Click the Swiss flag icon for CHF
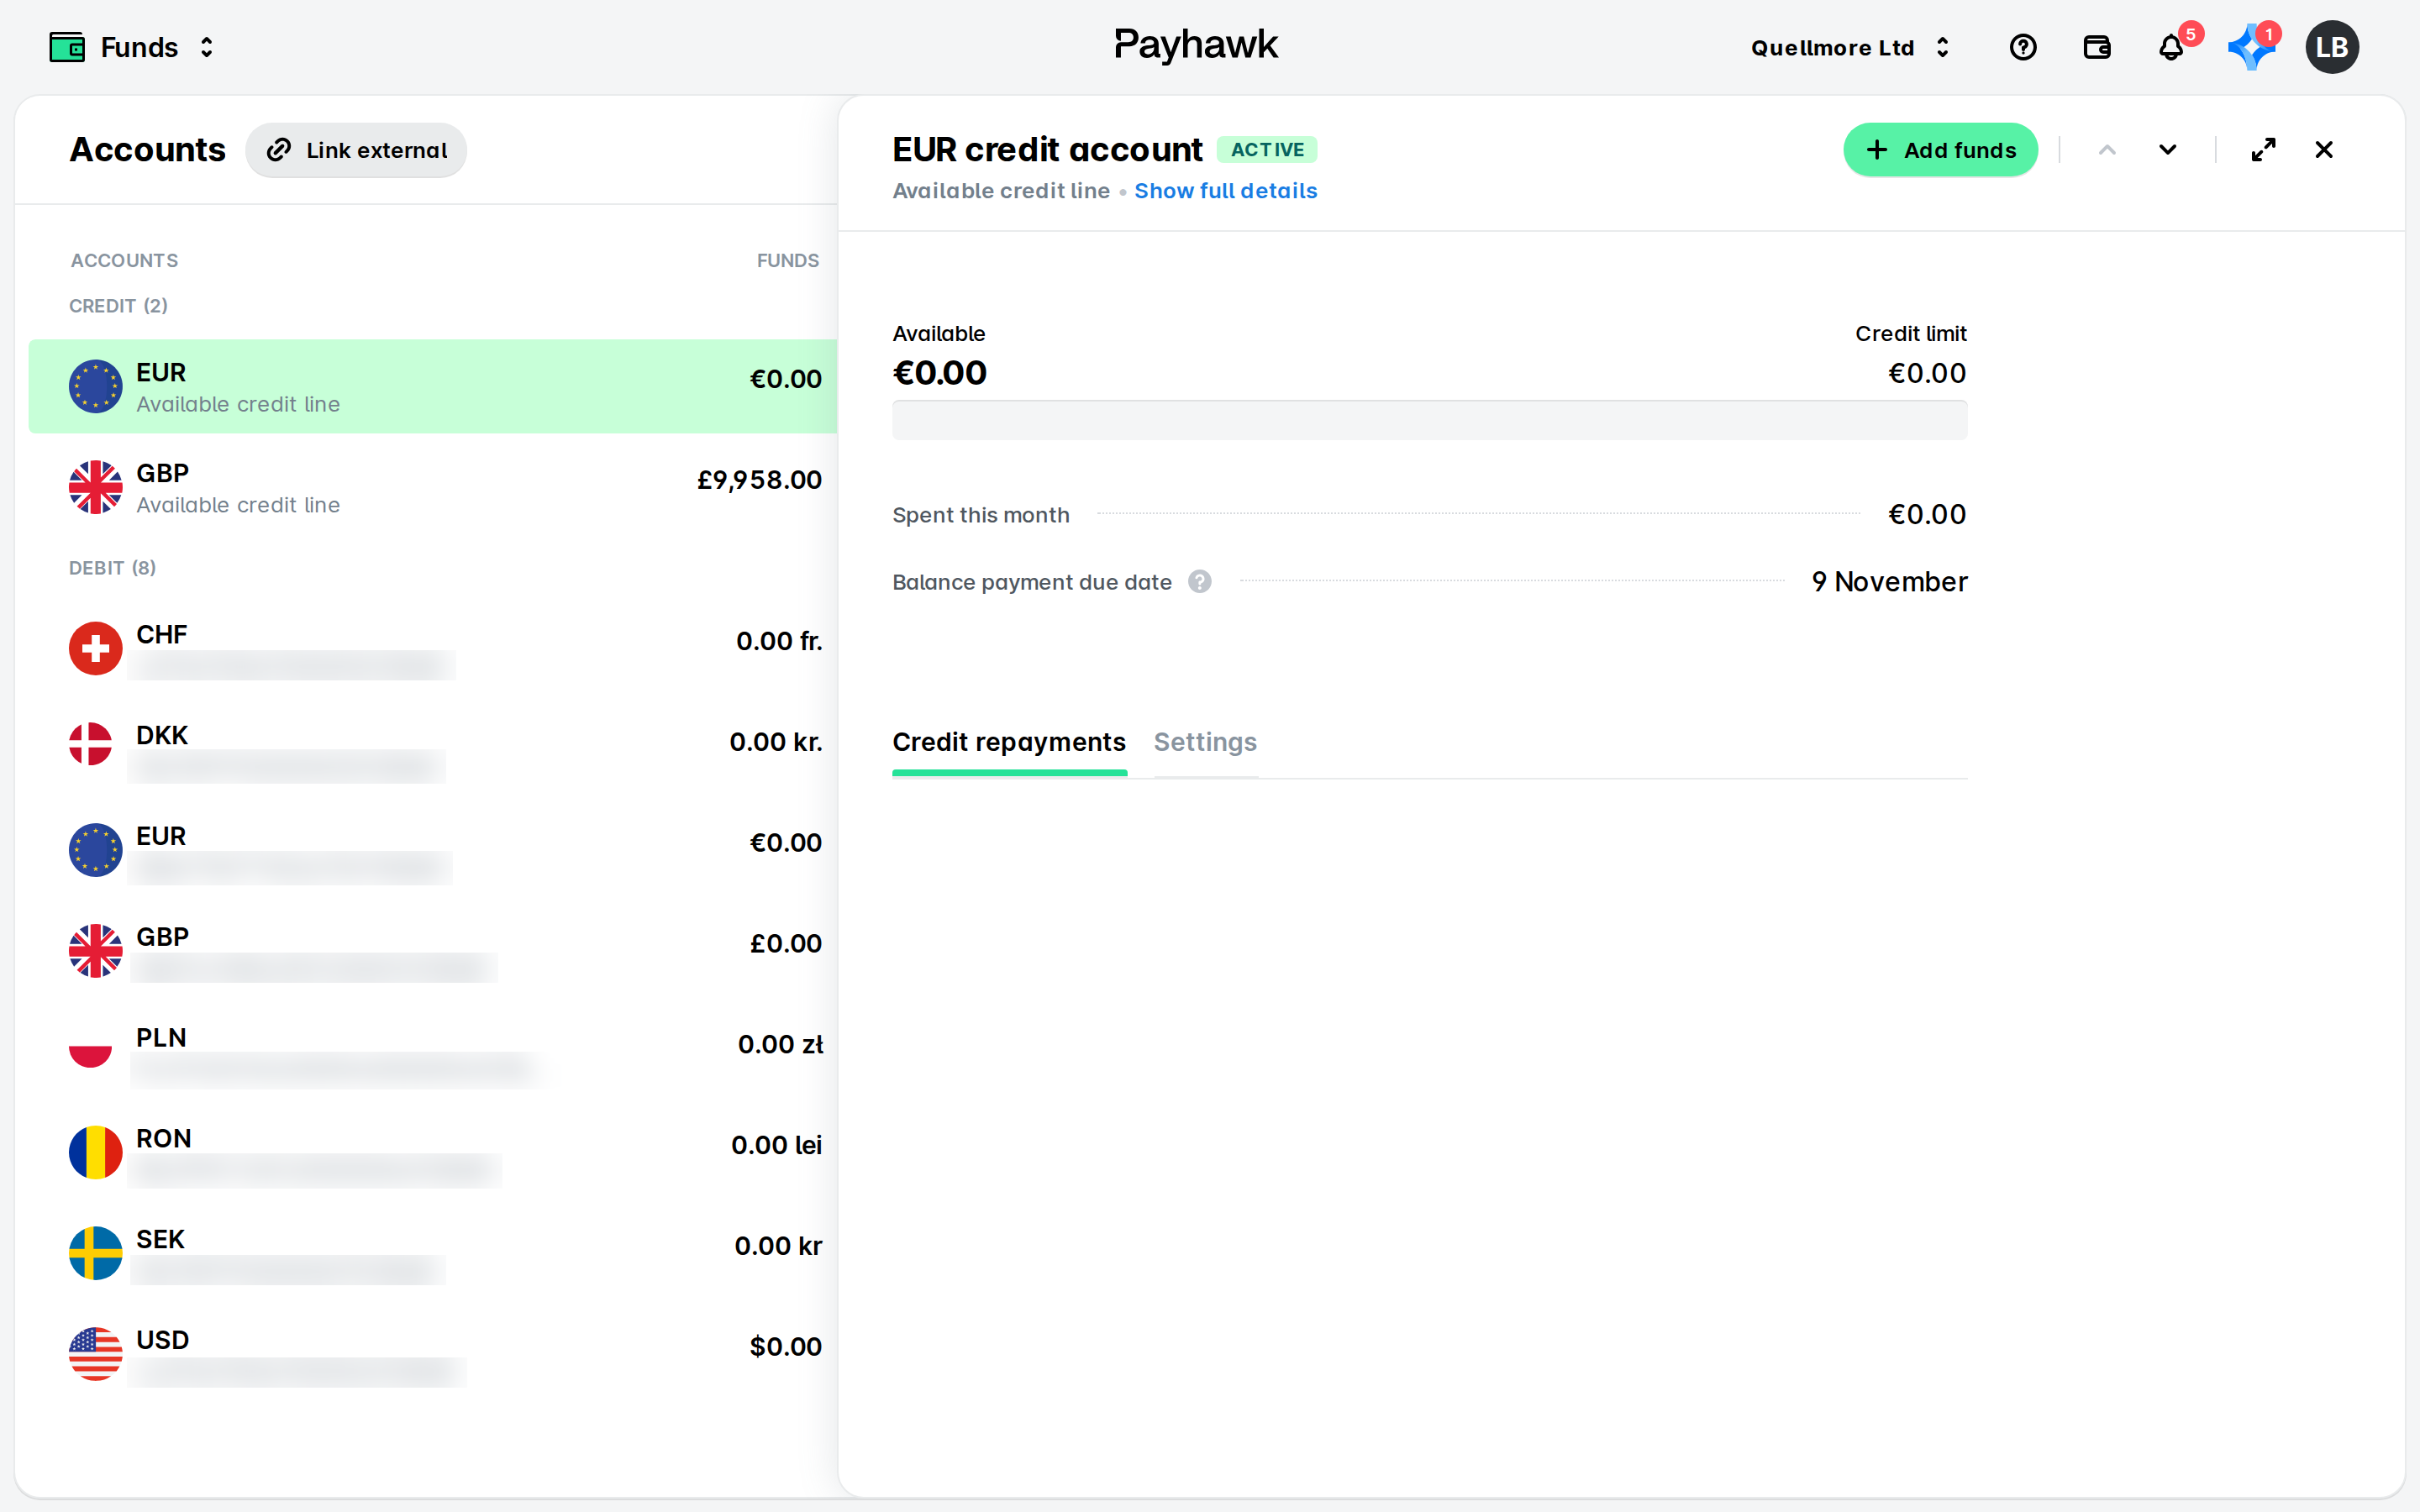 coord(95,649)
